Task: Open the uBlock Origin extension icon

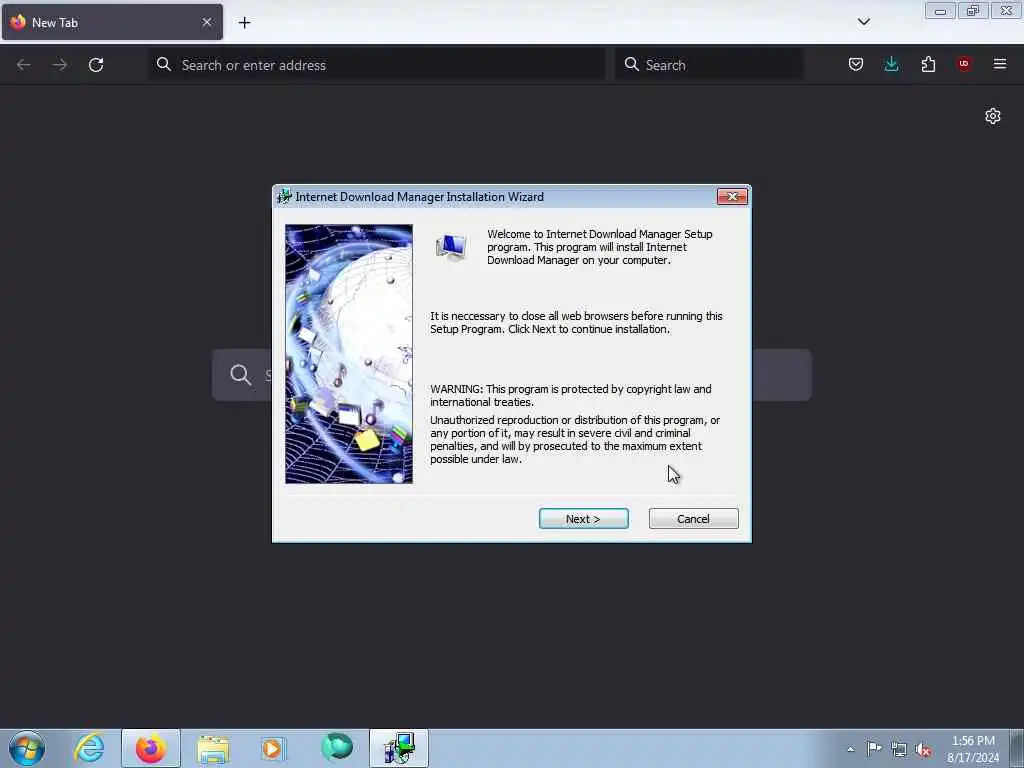Action: 964,64
